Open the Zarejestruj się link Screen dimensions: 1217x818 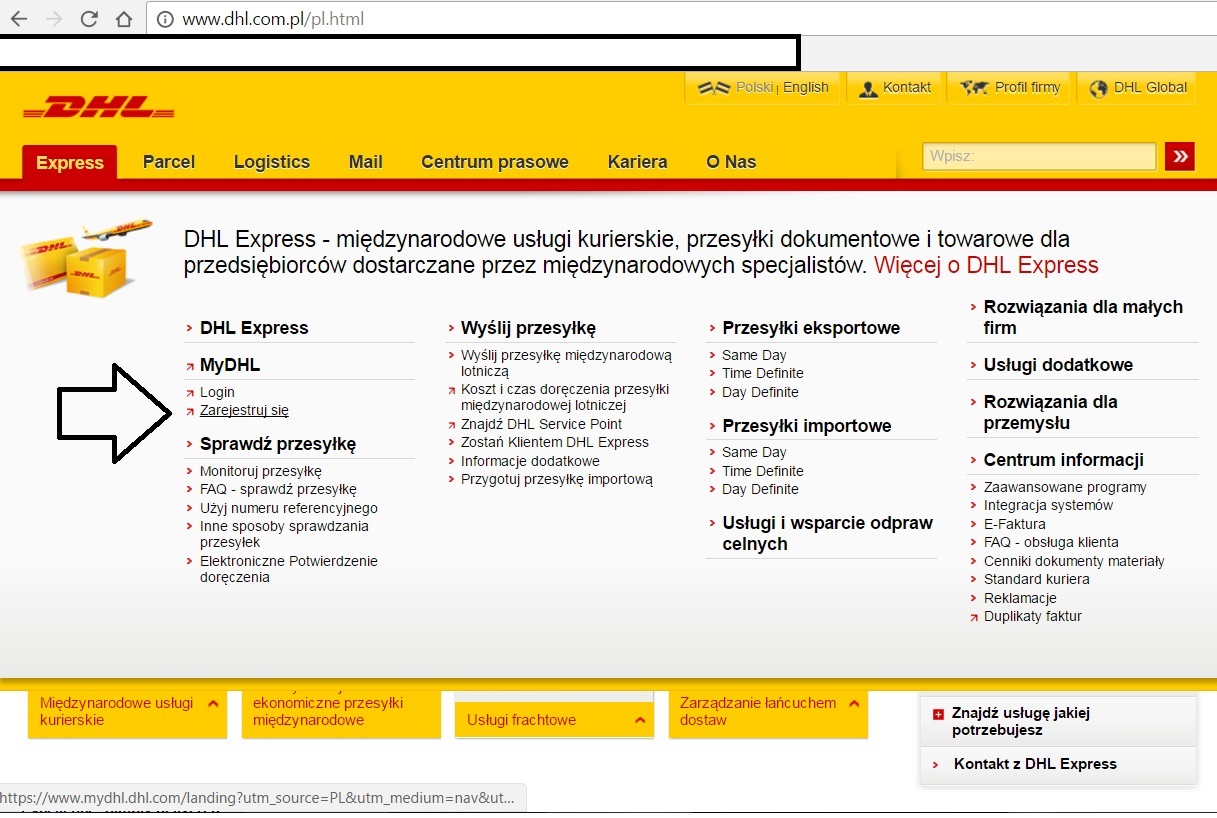pos(244,410)
